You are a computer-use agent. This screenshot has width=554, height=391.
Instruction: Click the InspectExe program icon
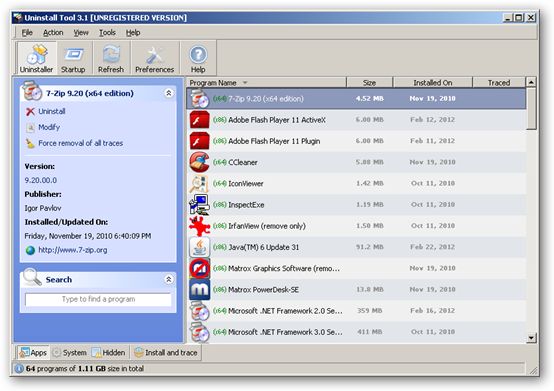tap(200, 205)
